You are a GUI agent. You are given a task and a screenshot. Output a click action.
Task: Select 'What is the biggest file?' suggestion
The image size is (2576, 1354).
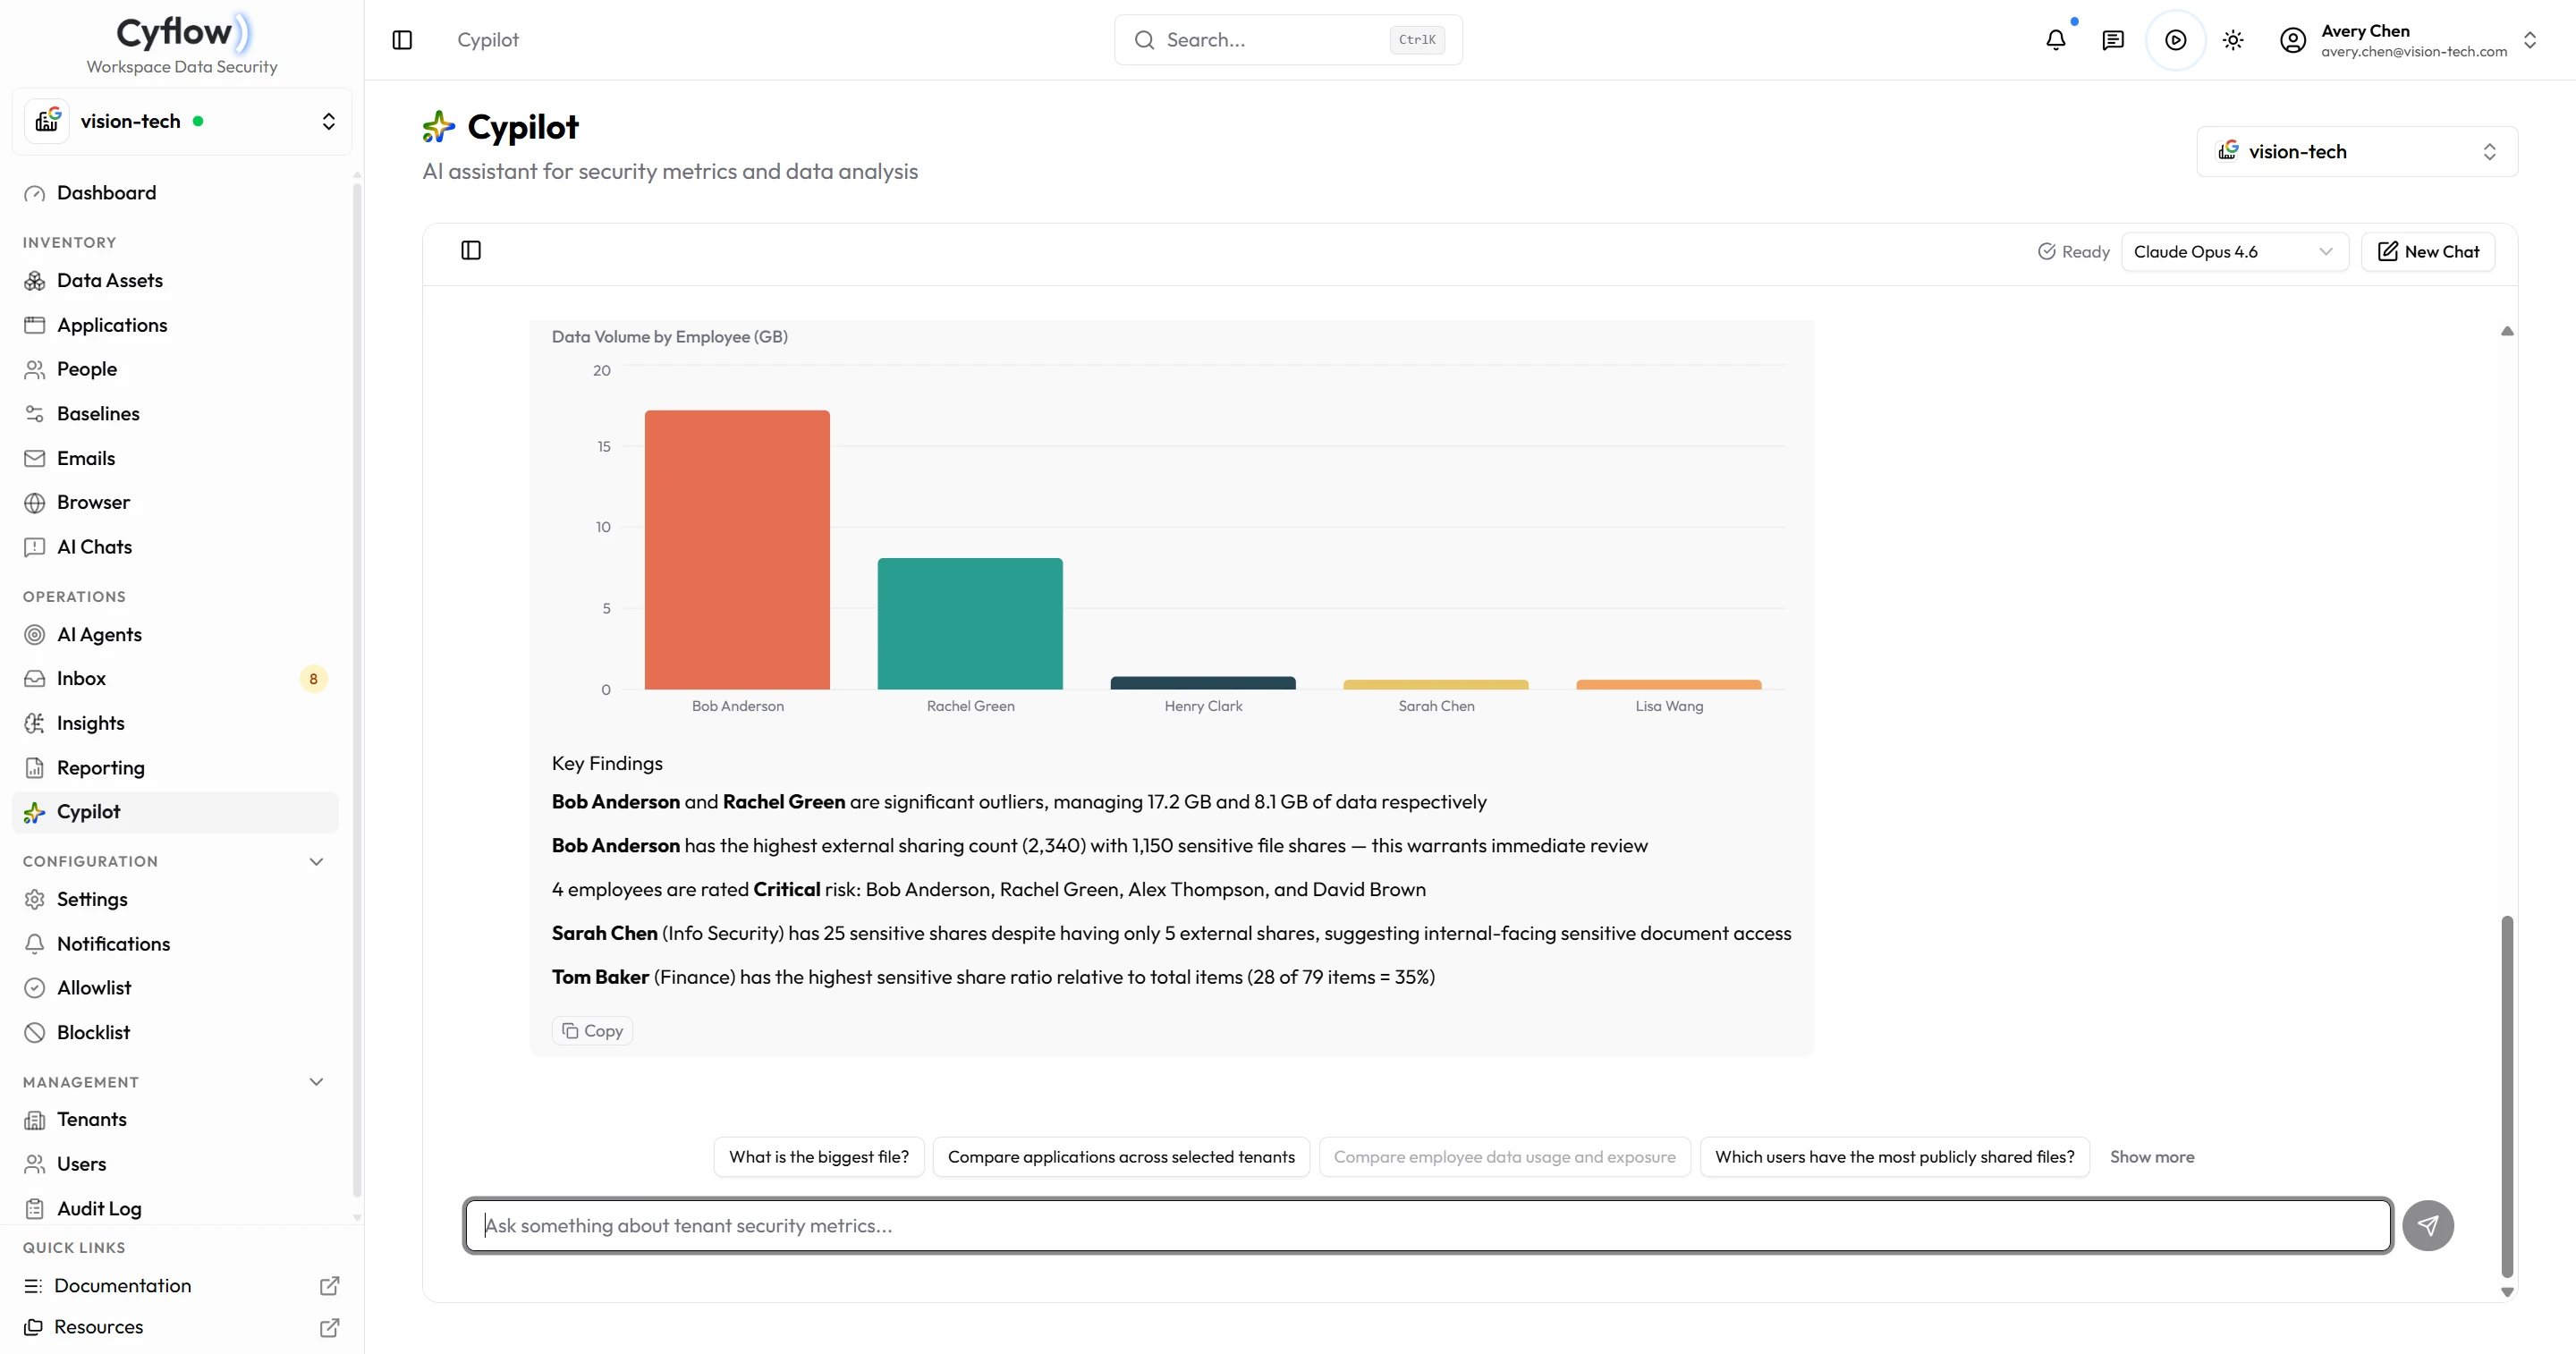point(819,1156)
